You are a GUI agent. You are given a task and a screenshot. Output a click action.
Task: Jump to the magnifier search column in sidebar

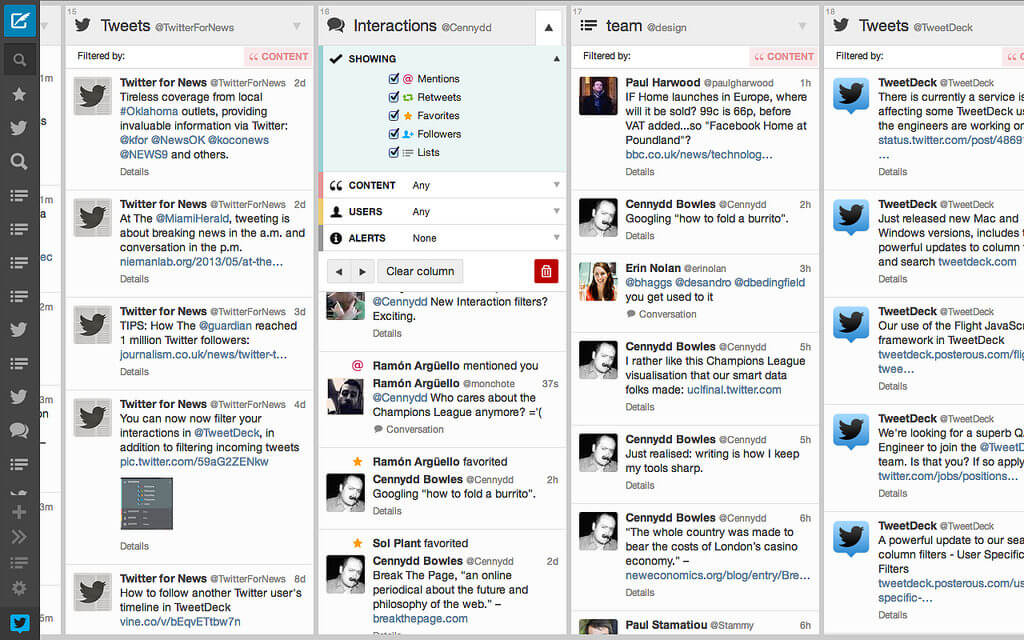19,161
